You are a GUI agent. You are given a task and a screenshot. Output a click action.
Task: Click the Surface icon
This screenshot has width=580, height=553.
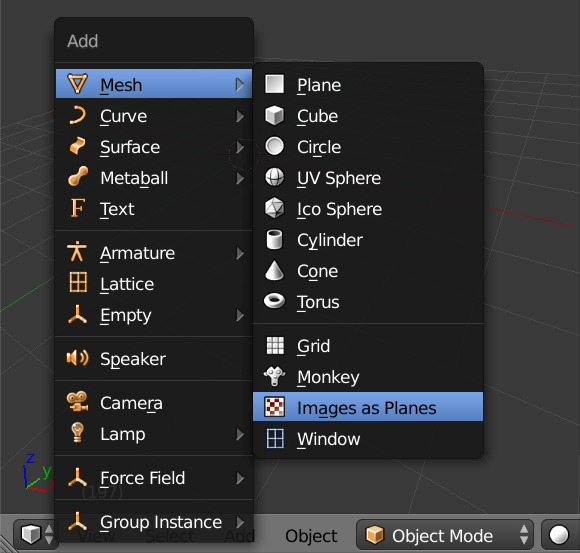(78, 146)
